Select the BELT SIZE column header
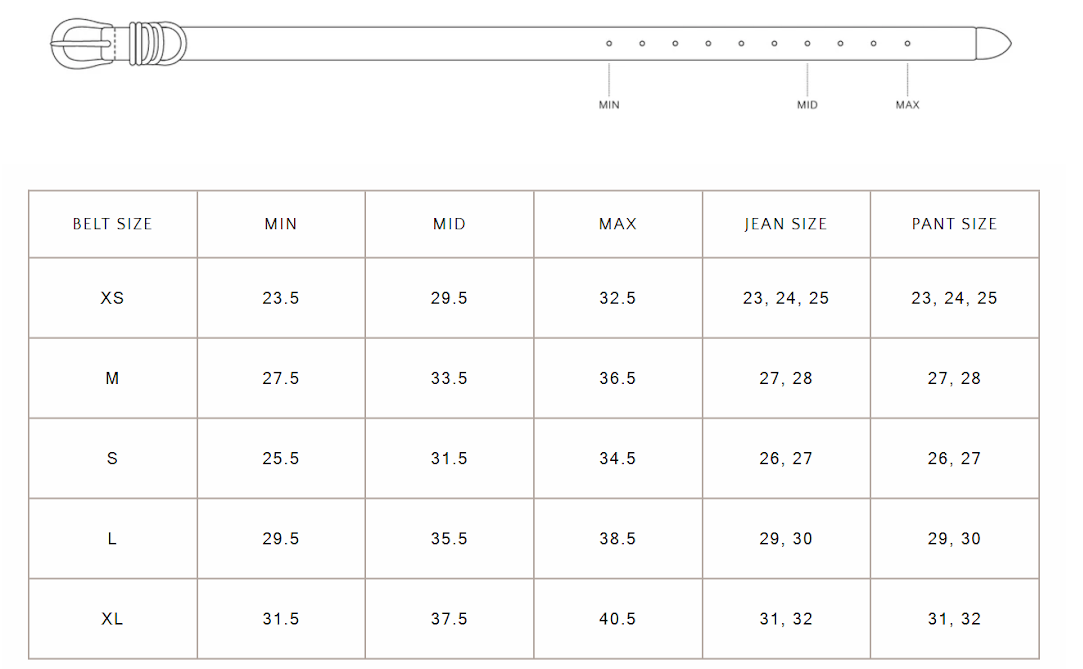Screen dimensions: 1083x669 pyautogui.click(x=112, y=224)
